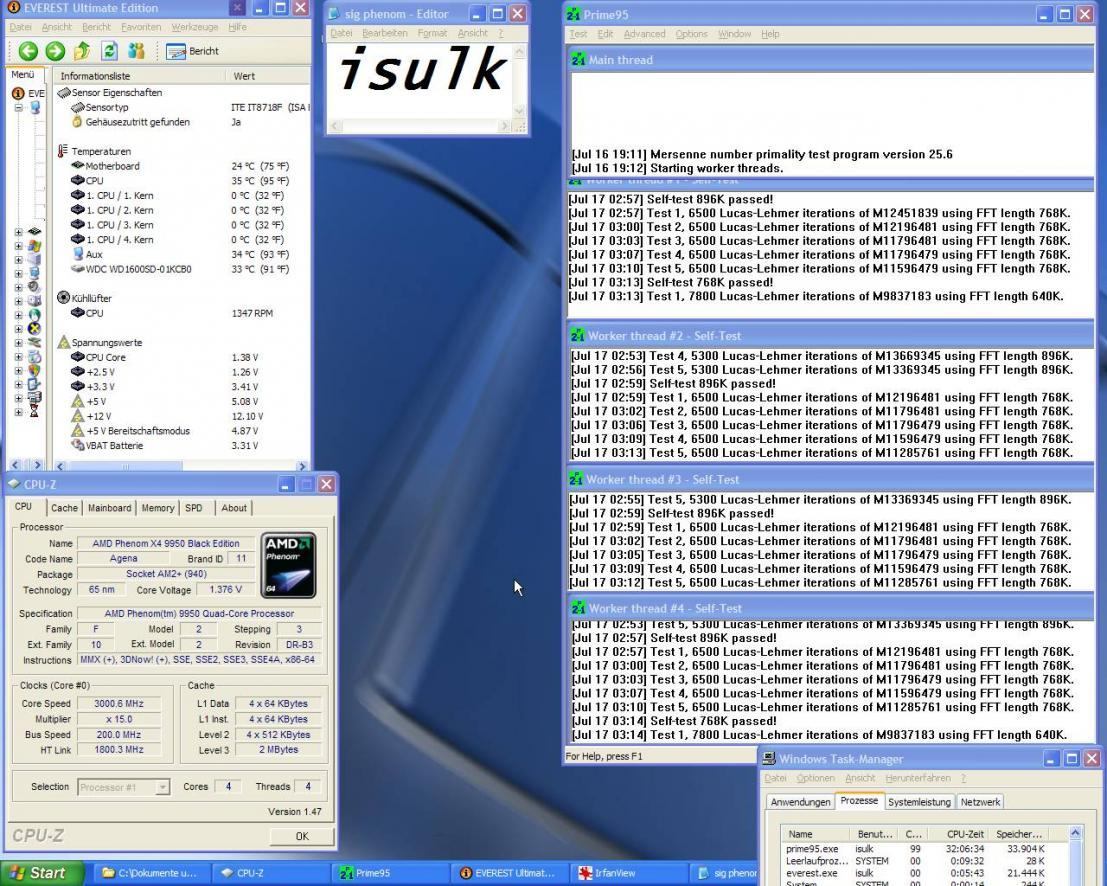Switch to Prime95 on the taskbar
The height and width of the screenshot is (886, 1107).
pos(388,873)
